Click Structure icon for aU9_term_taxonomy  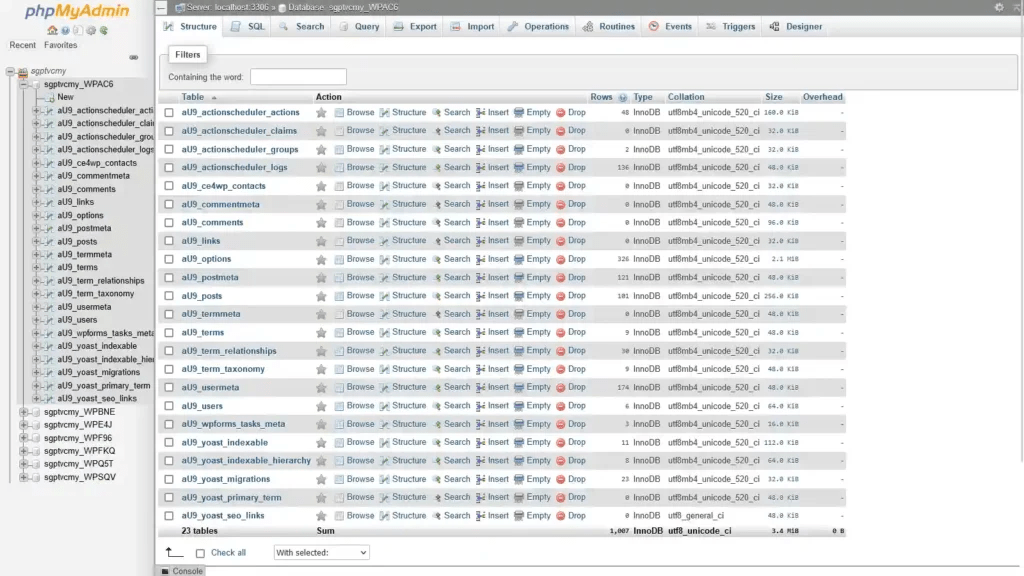(x=384, y=369)
